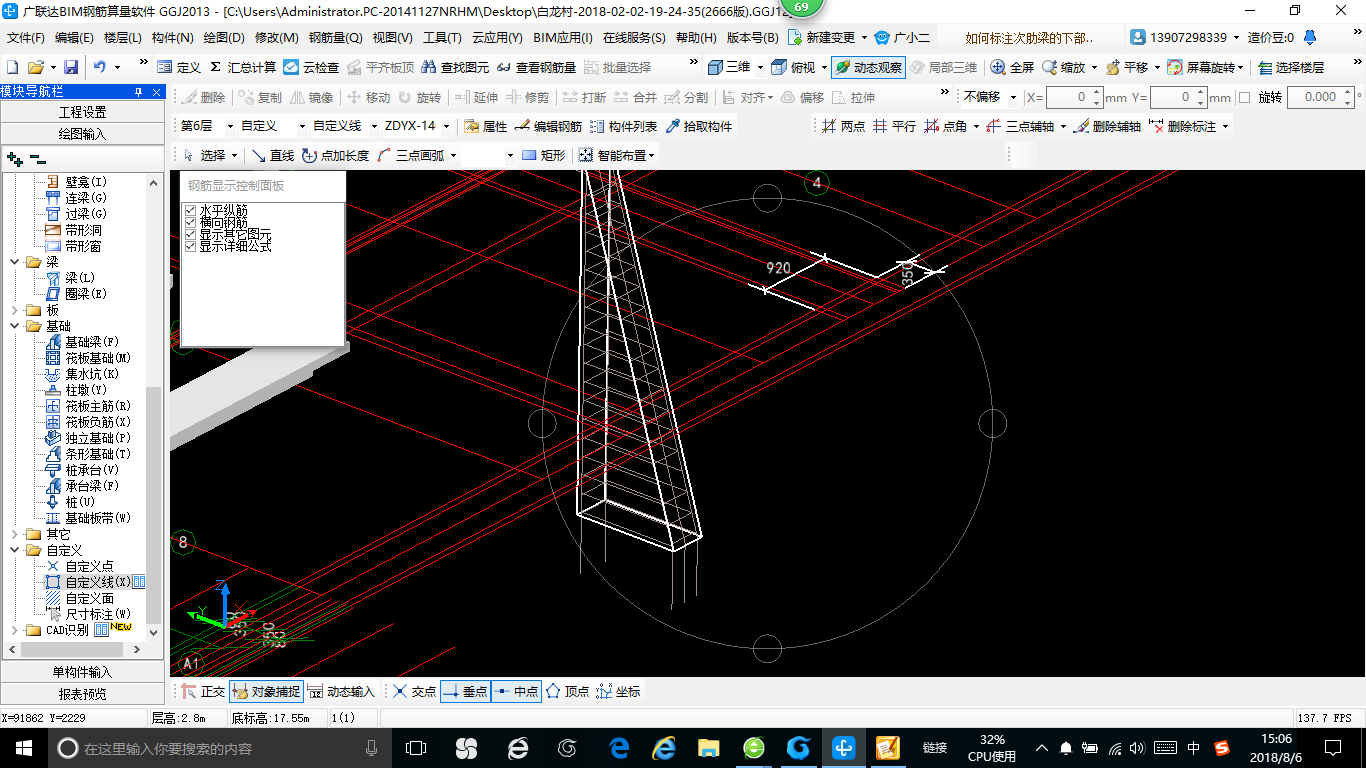This screenshot has width=1366, height=768.
Task: Click the 报表预览 panel button
Action: (x=82, y=693)
